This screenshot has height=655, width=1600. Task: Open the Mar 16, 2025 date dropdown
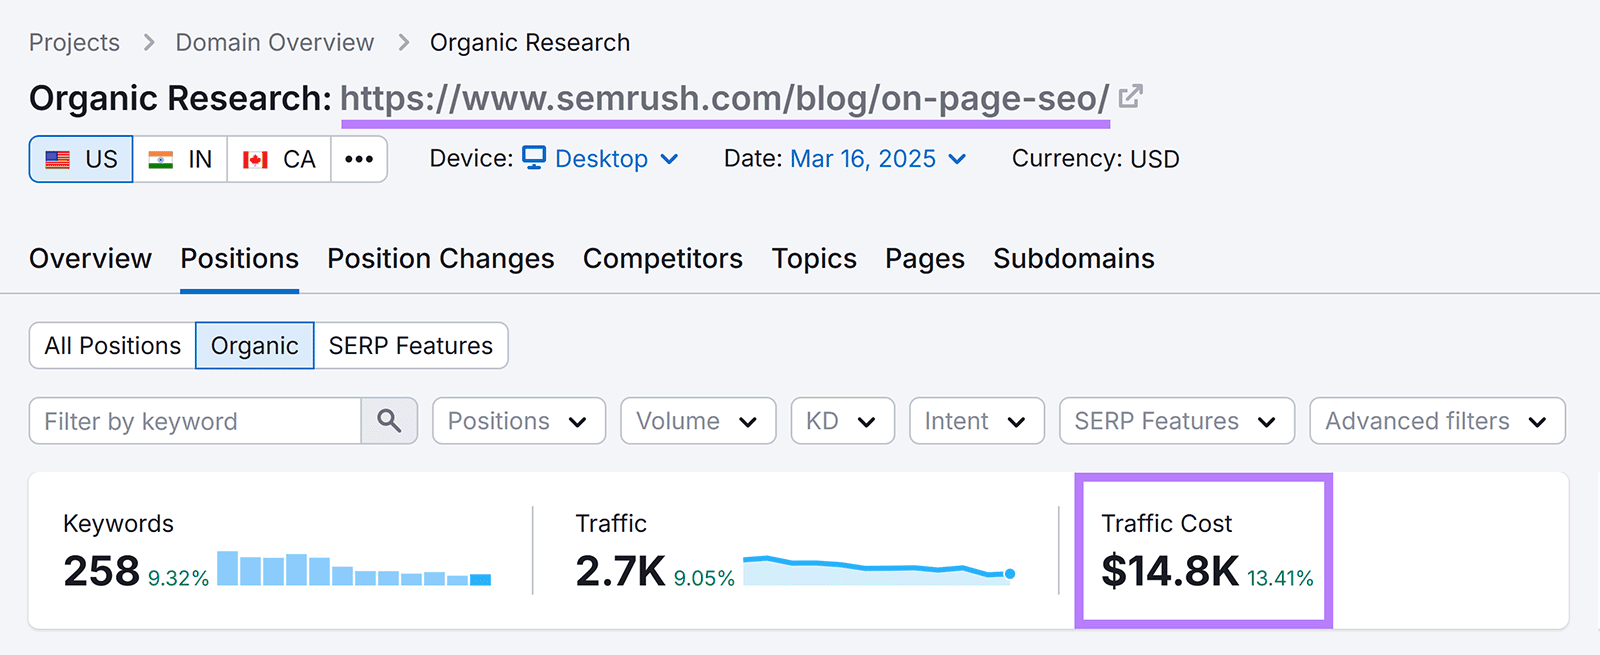point(878,159)
